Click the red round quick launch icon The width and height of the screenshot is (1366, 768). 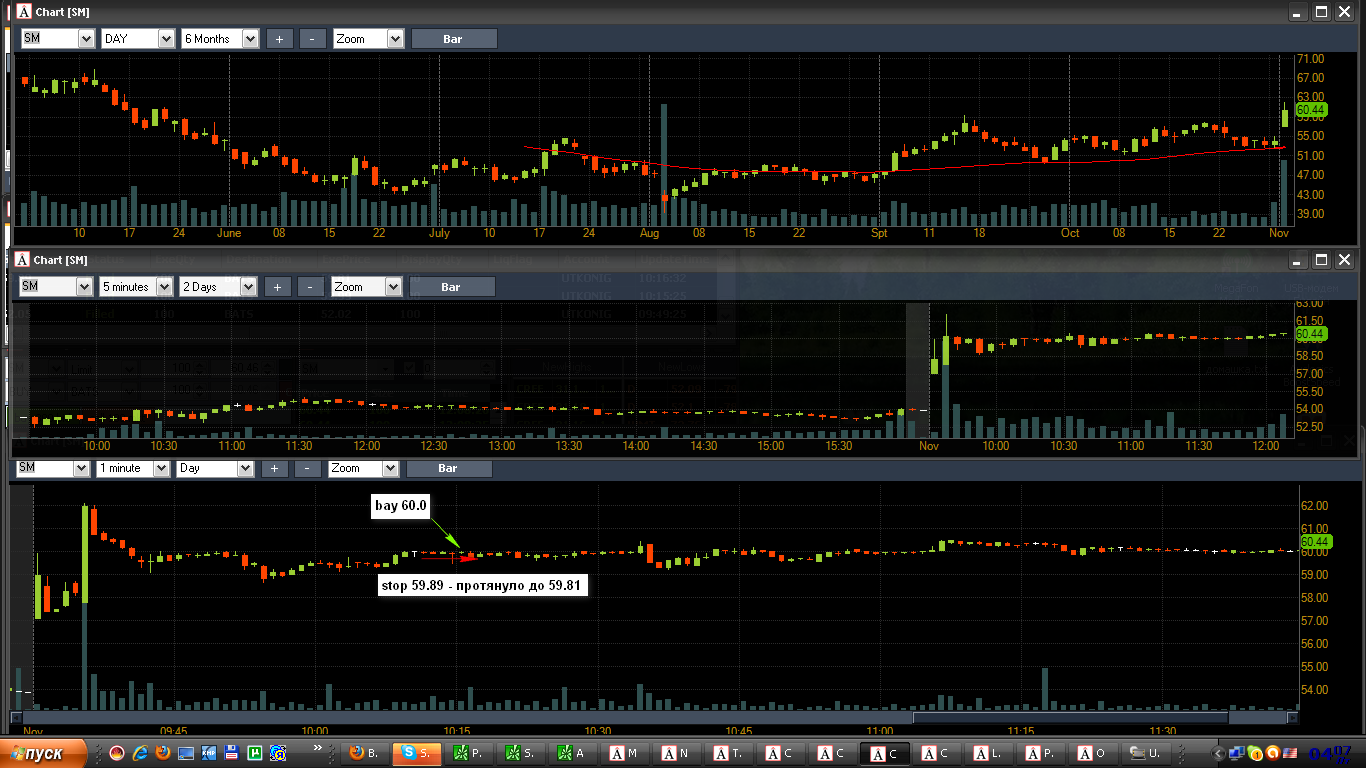coord(117,753)
